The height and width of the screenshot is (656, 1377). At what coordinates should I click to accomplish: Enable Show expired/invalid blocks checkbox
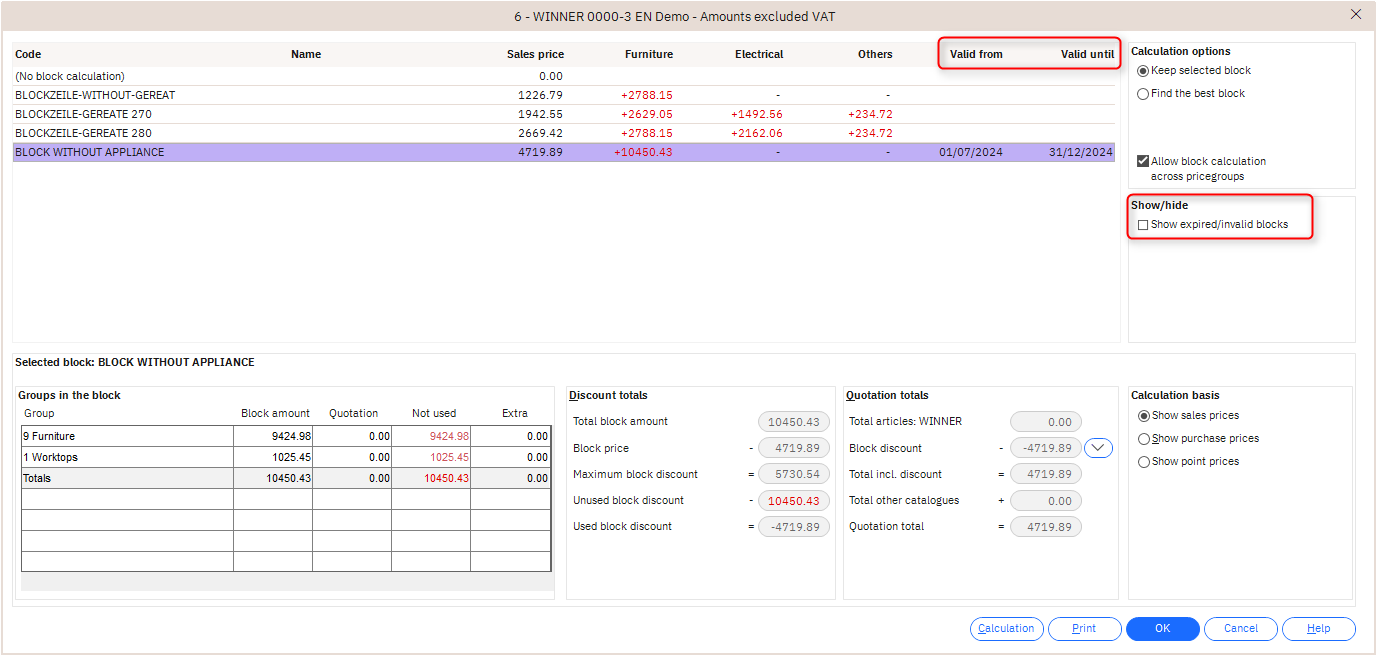(x=1143, y=225)
